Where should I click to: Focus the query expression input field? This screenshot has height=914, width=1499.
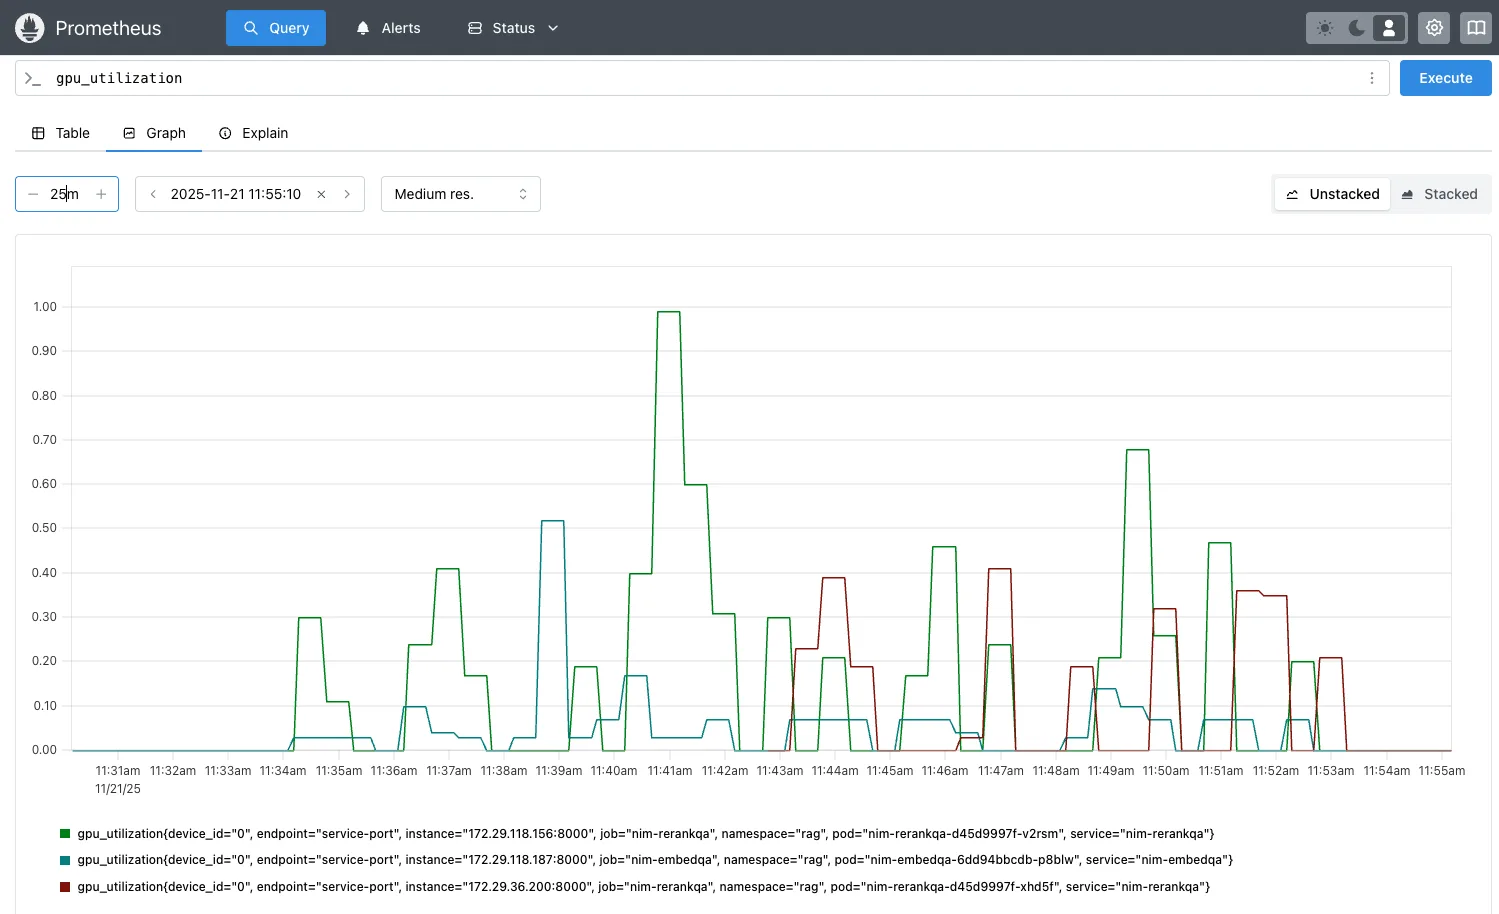(600, 77)
